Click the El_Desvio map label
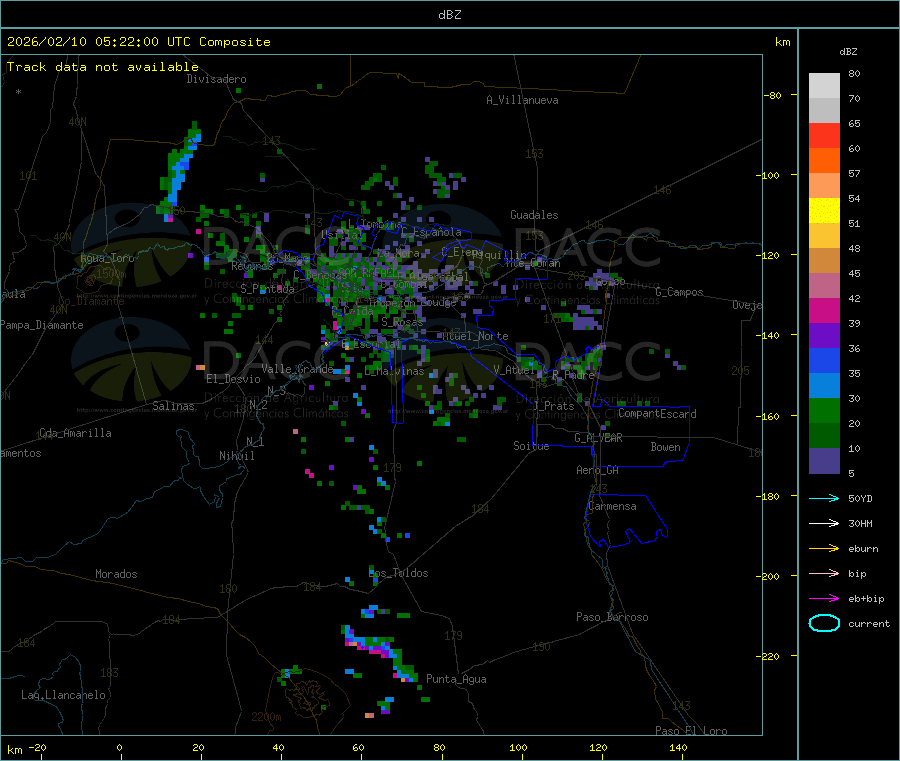 pos(234,379)
